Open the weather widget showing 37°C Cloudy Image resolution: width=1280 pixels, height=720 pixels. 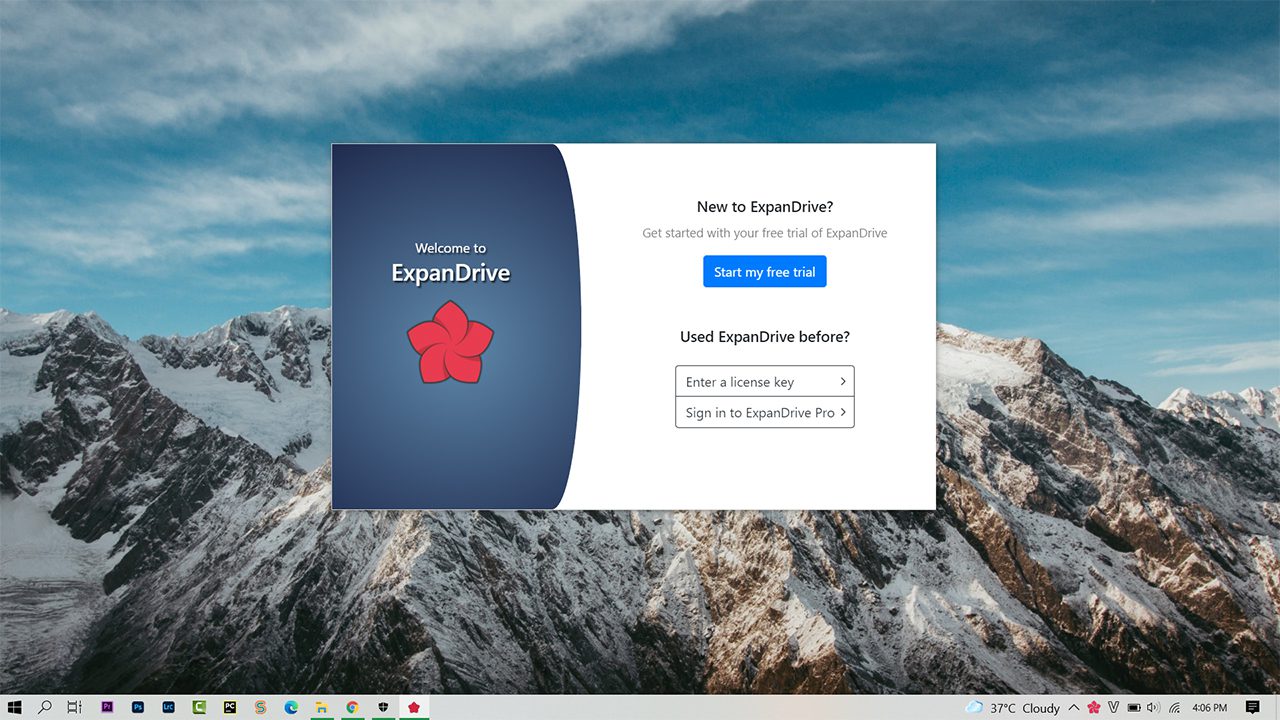pos(1012,707)
